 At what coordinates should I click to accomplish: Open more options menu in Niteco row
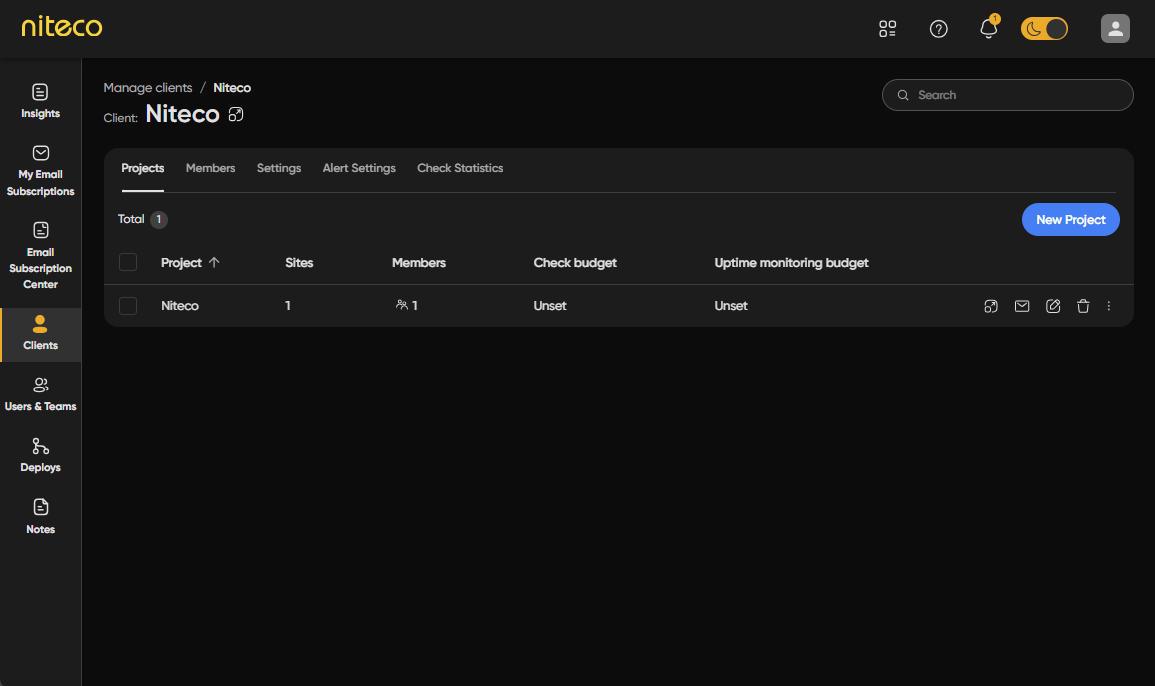(x=1109, y=307)
